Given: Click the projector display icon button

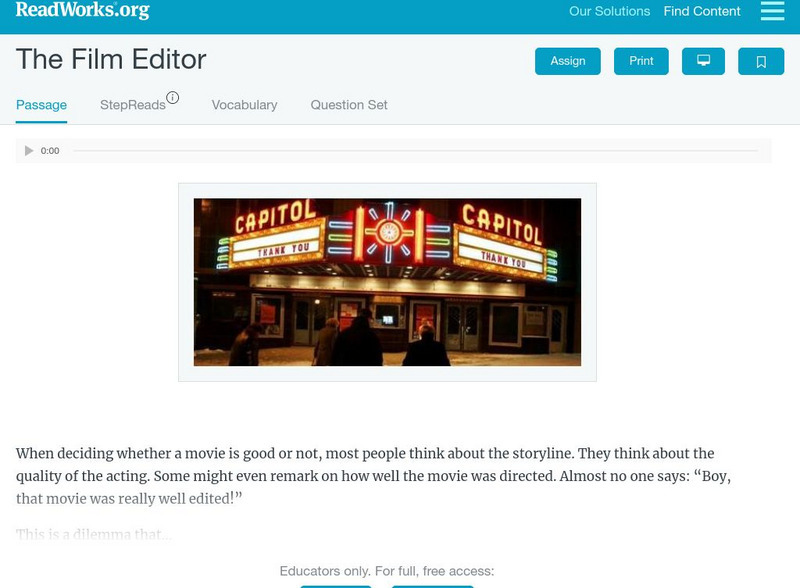Looking at the screenshot, I should pyautogui.click(x=703, y=61).
